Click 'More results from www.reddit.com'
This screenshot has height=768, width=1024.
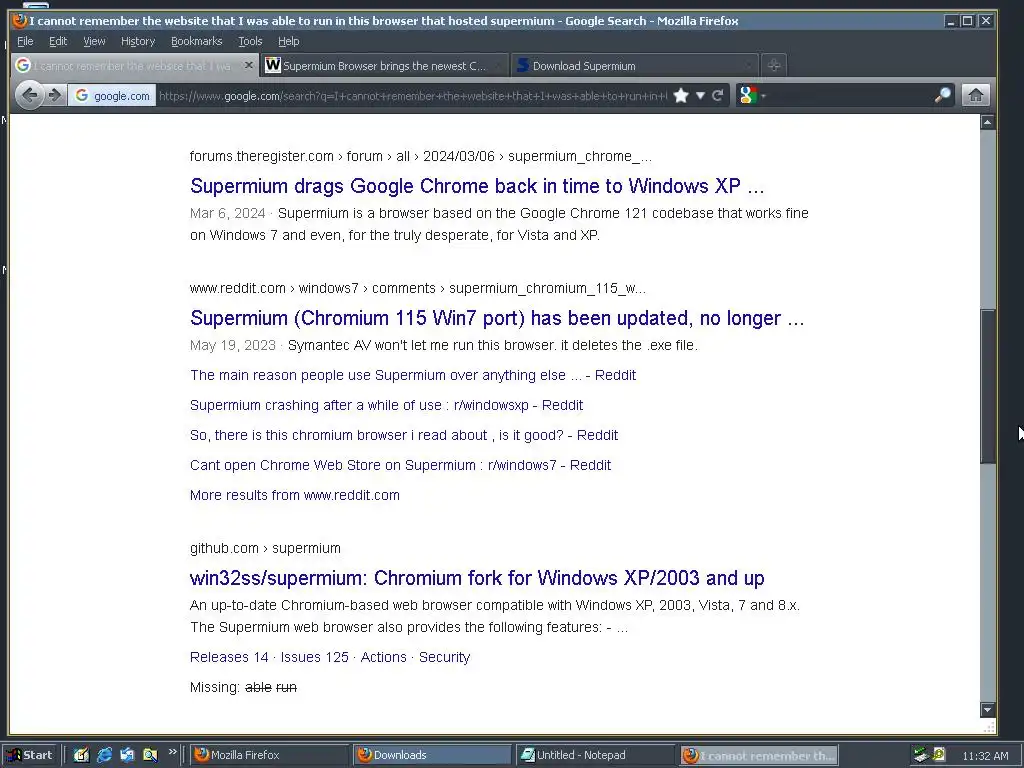[x=295, y=495]
